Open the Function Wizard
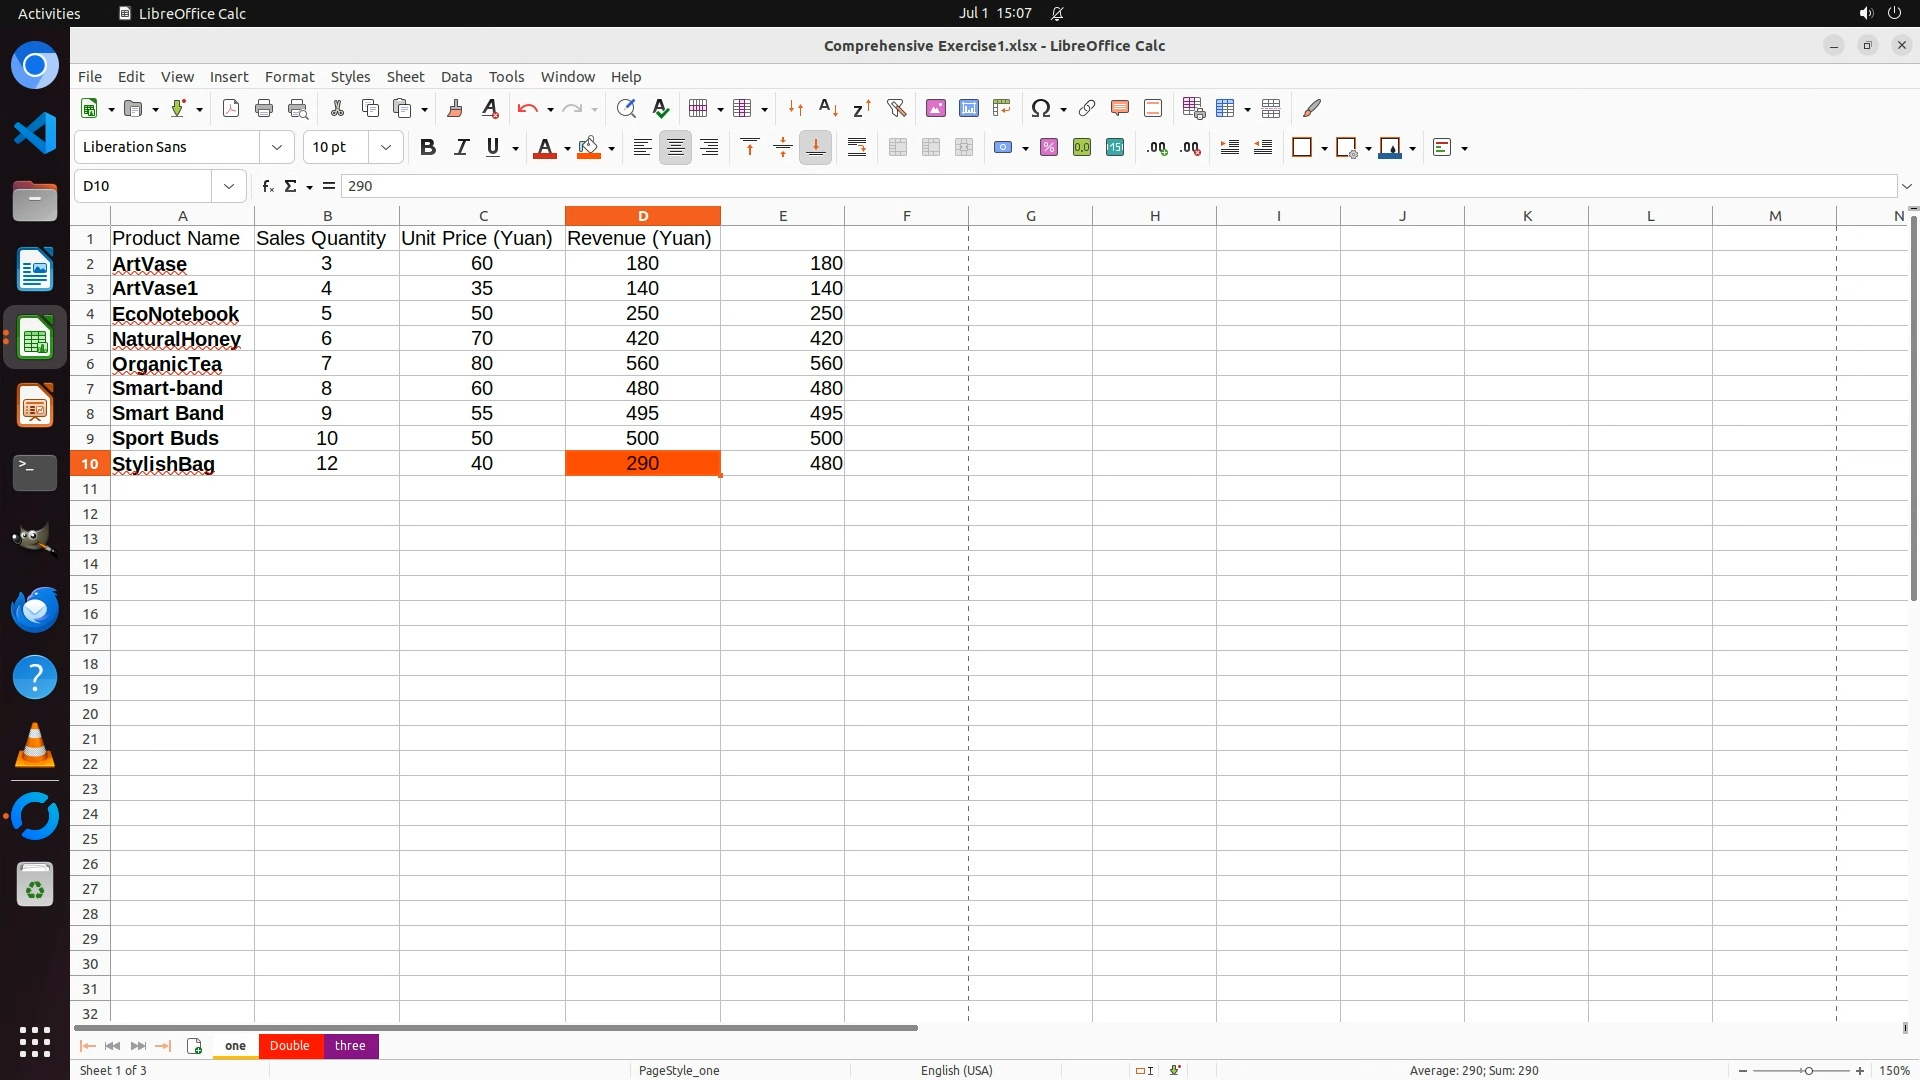Screen dimensions: 1920x1080 (267, 186)
